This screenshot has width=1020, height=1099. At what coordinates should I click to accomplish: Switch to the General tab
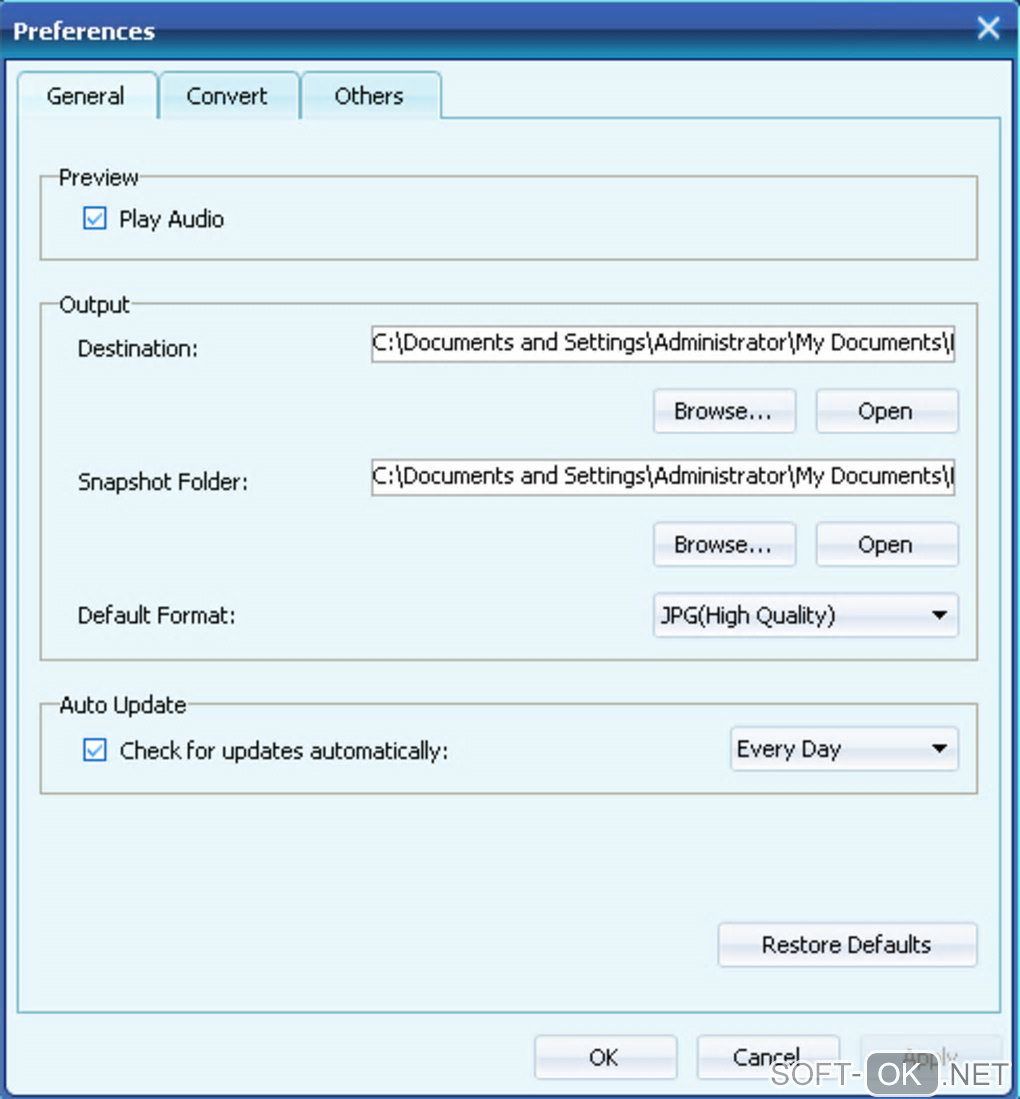[x=86, y=97]
